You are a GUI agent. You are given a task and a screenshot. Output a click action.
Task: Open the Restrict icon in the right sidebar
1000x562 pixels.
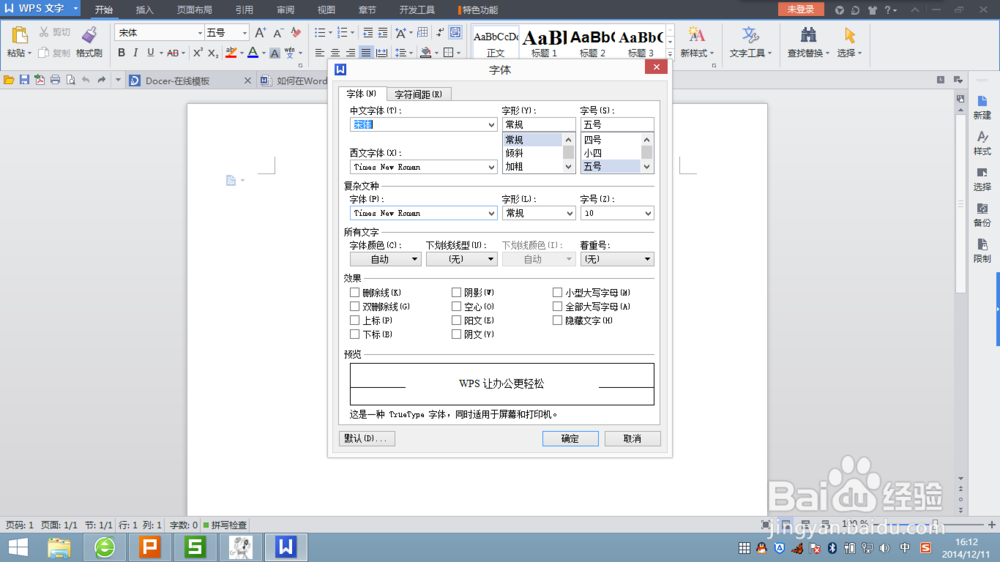982,245
